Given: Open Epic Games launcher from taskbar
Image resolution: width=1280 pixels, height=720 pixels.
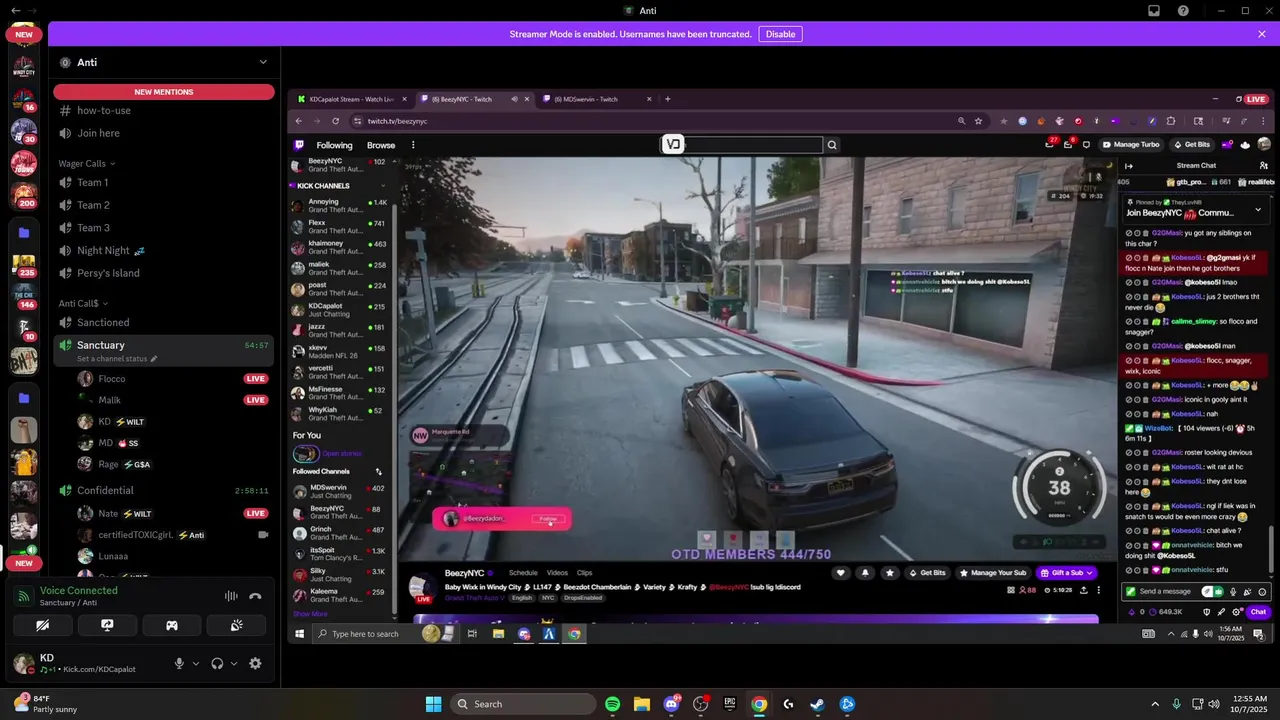Looking at the screenshot, I should [730, 704].
